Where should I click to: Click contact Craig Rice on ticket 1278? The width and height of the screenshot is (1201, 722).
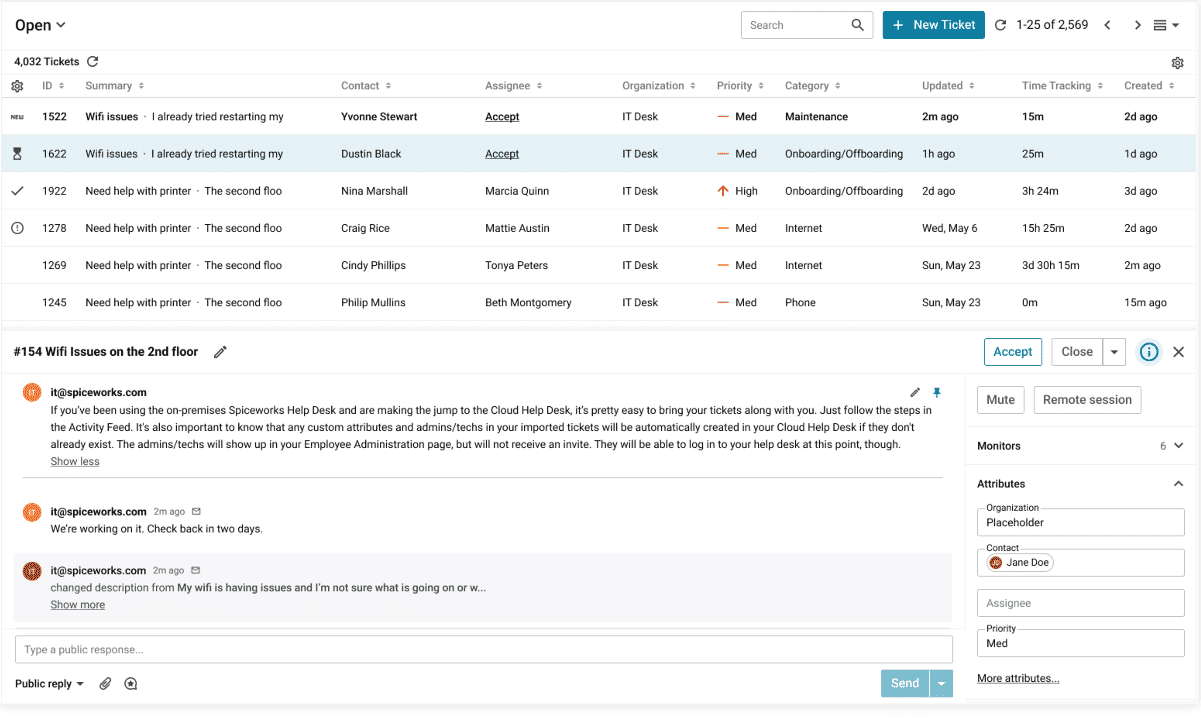365,228
